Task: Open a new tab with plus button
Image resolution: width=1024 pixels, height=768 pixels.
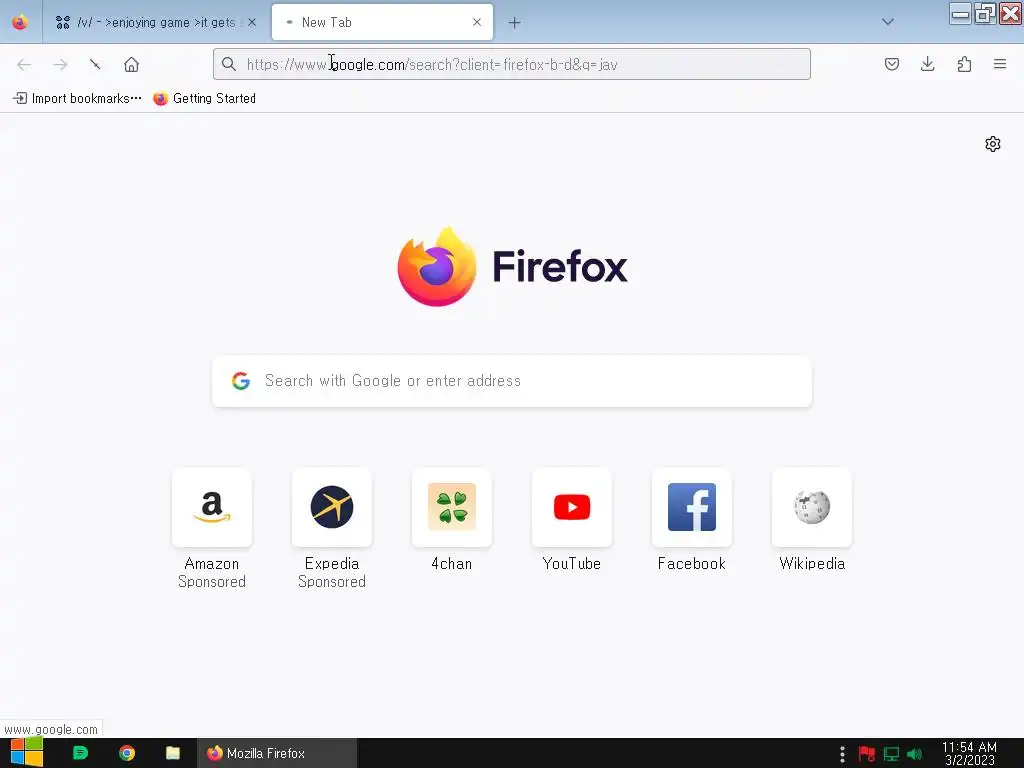Action: 515,23
